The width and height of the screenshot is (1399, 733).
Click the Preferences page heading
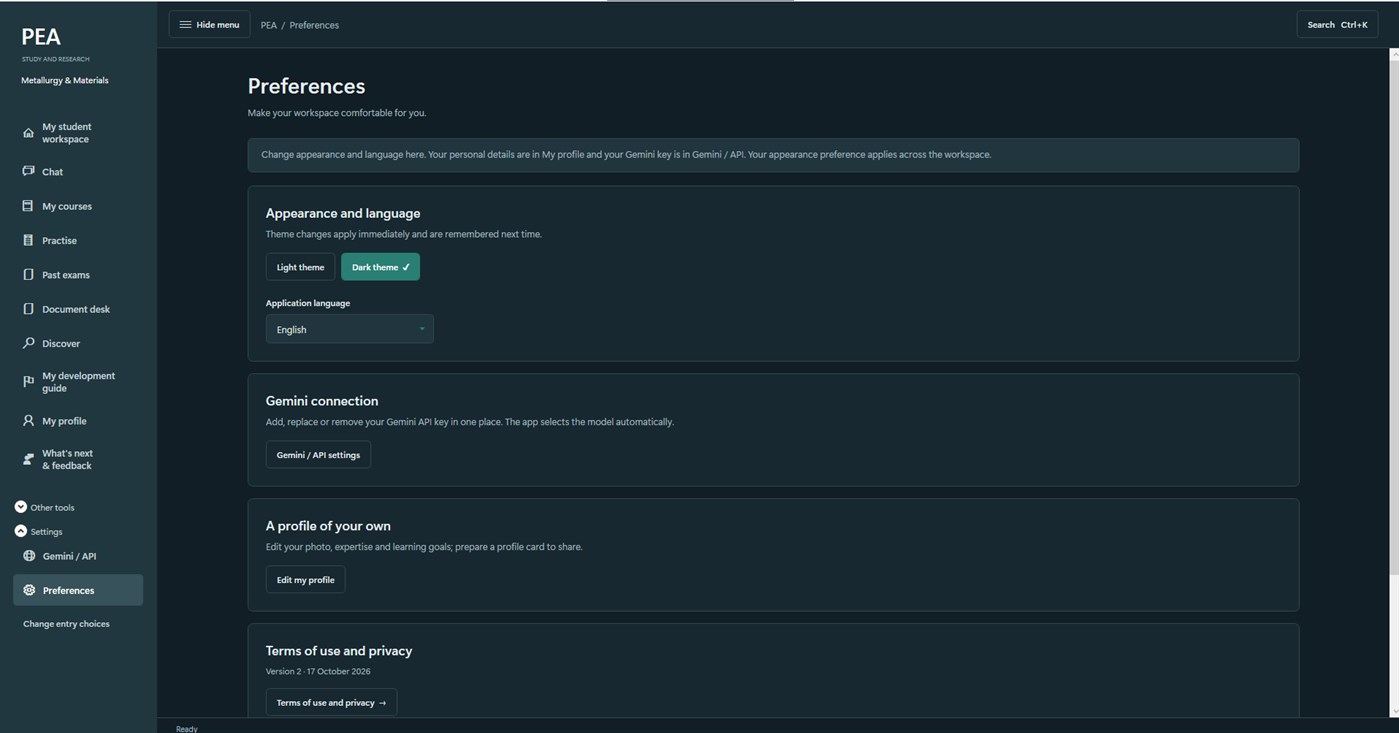coord(306,86)
